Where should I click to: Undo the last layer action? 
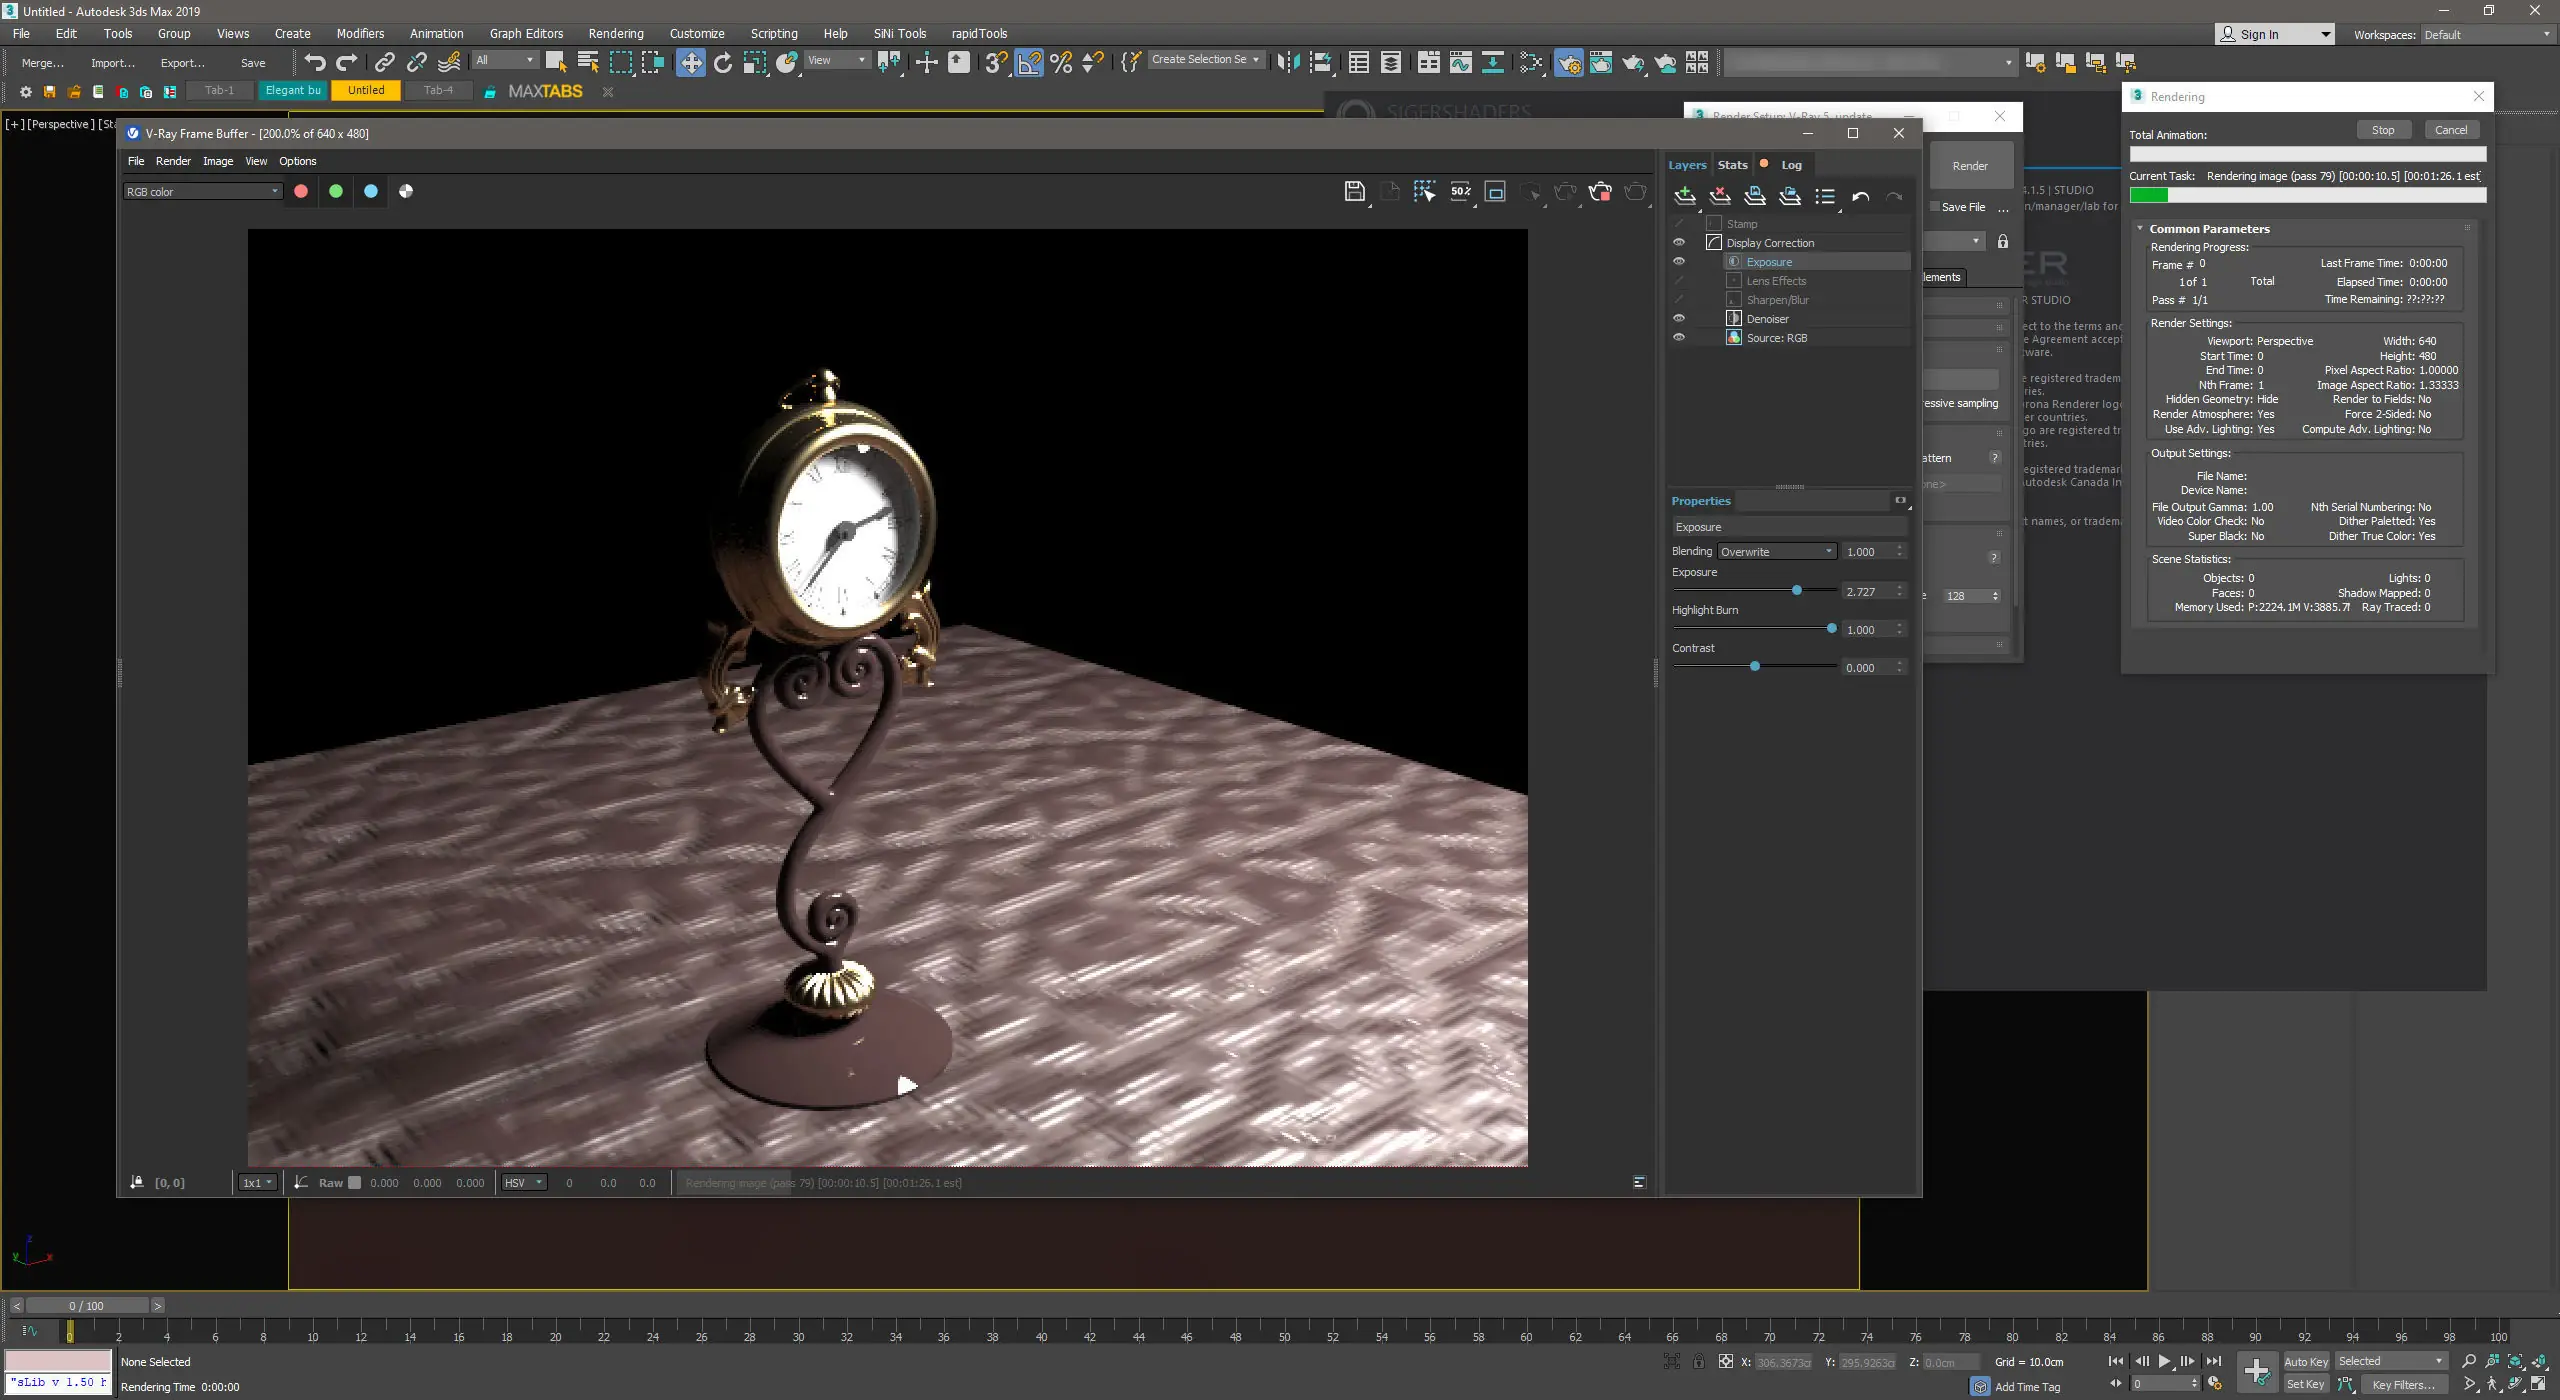(1860, 197)
